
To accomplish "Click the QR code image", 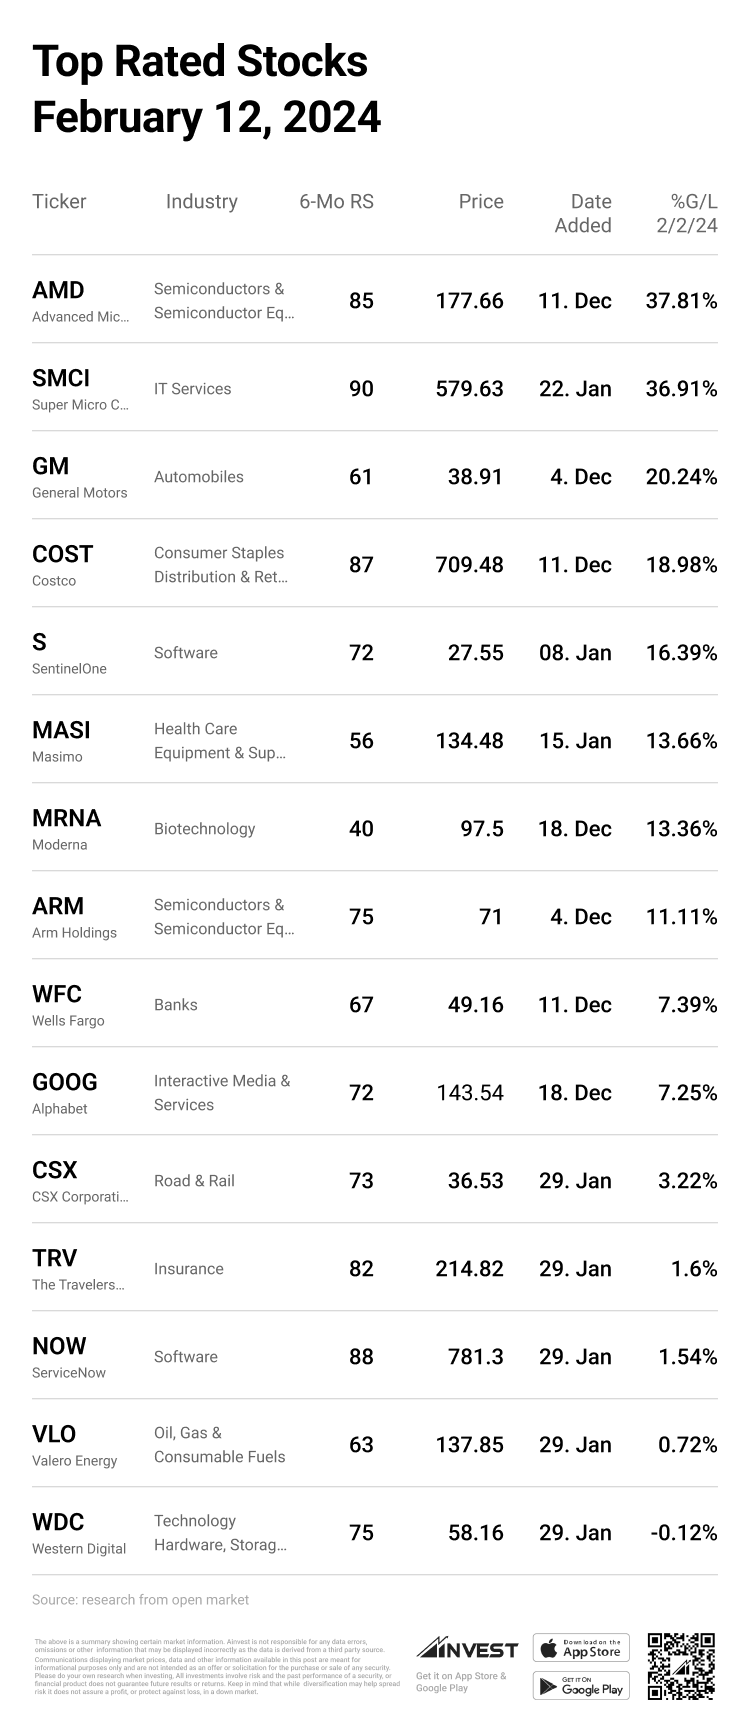I will (681, 1666).
